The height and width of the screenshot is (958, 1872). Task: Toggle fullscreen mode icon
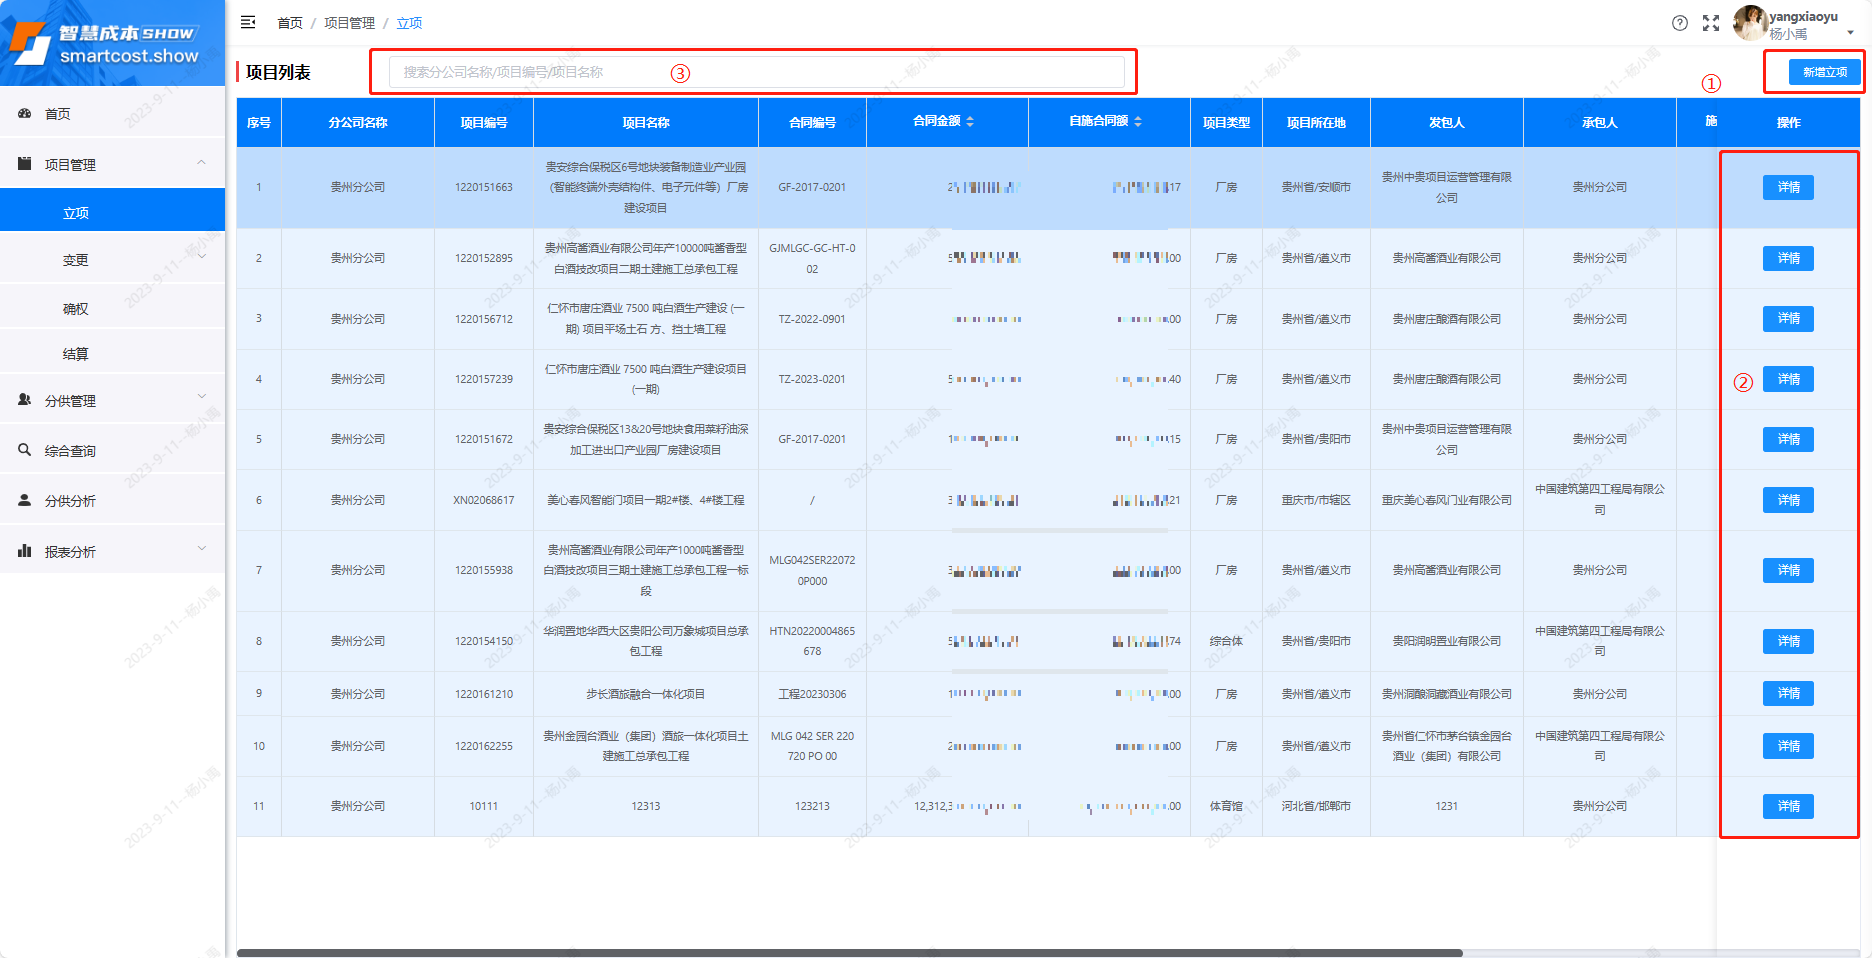[1711, 23]
